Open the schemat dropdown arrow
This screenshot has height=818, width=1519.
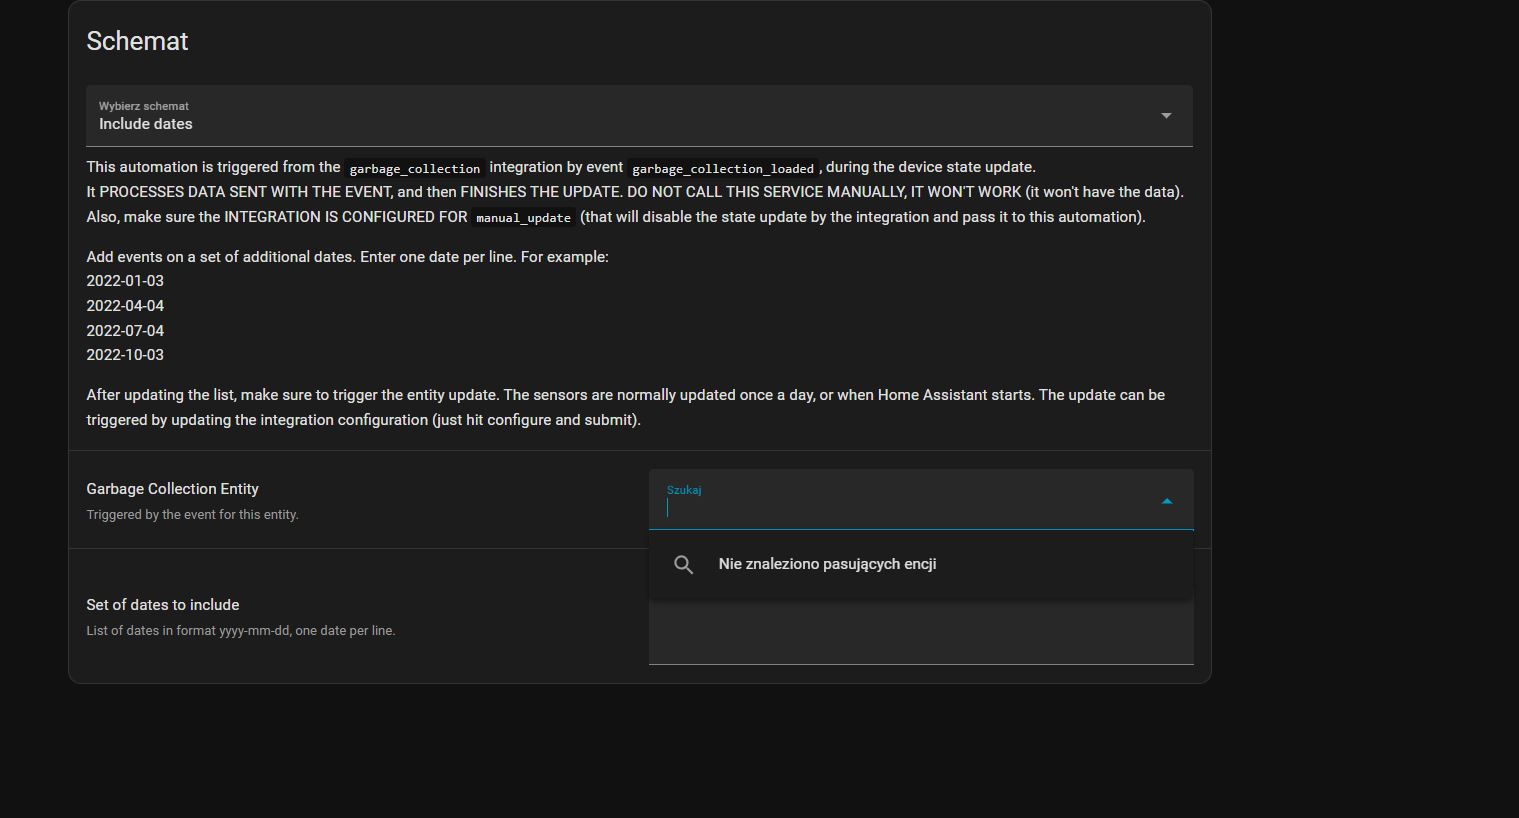1165,116
